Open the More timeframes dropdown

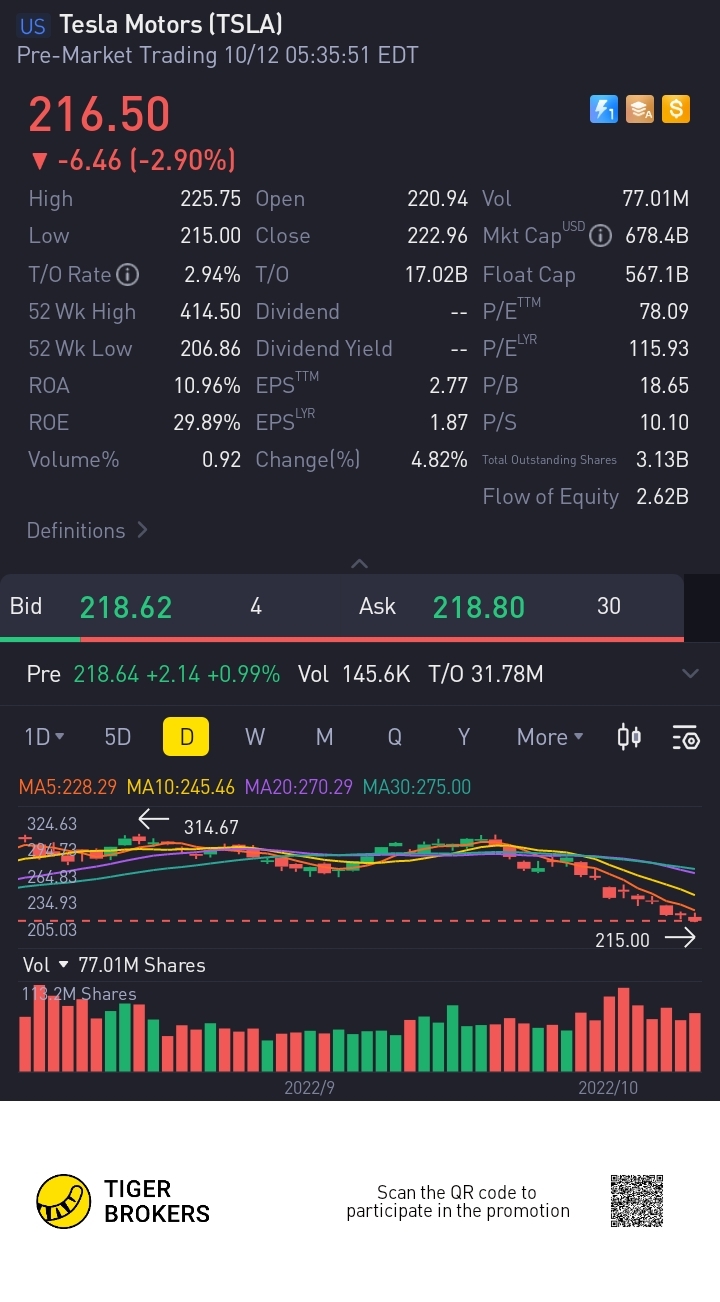[x=550, y=737]
